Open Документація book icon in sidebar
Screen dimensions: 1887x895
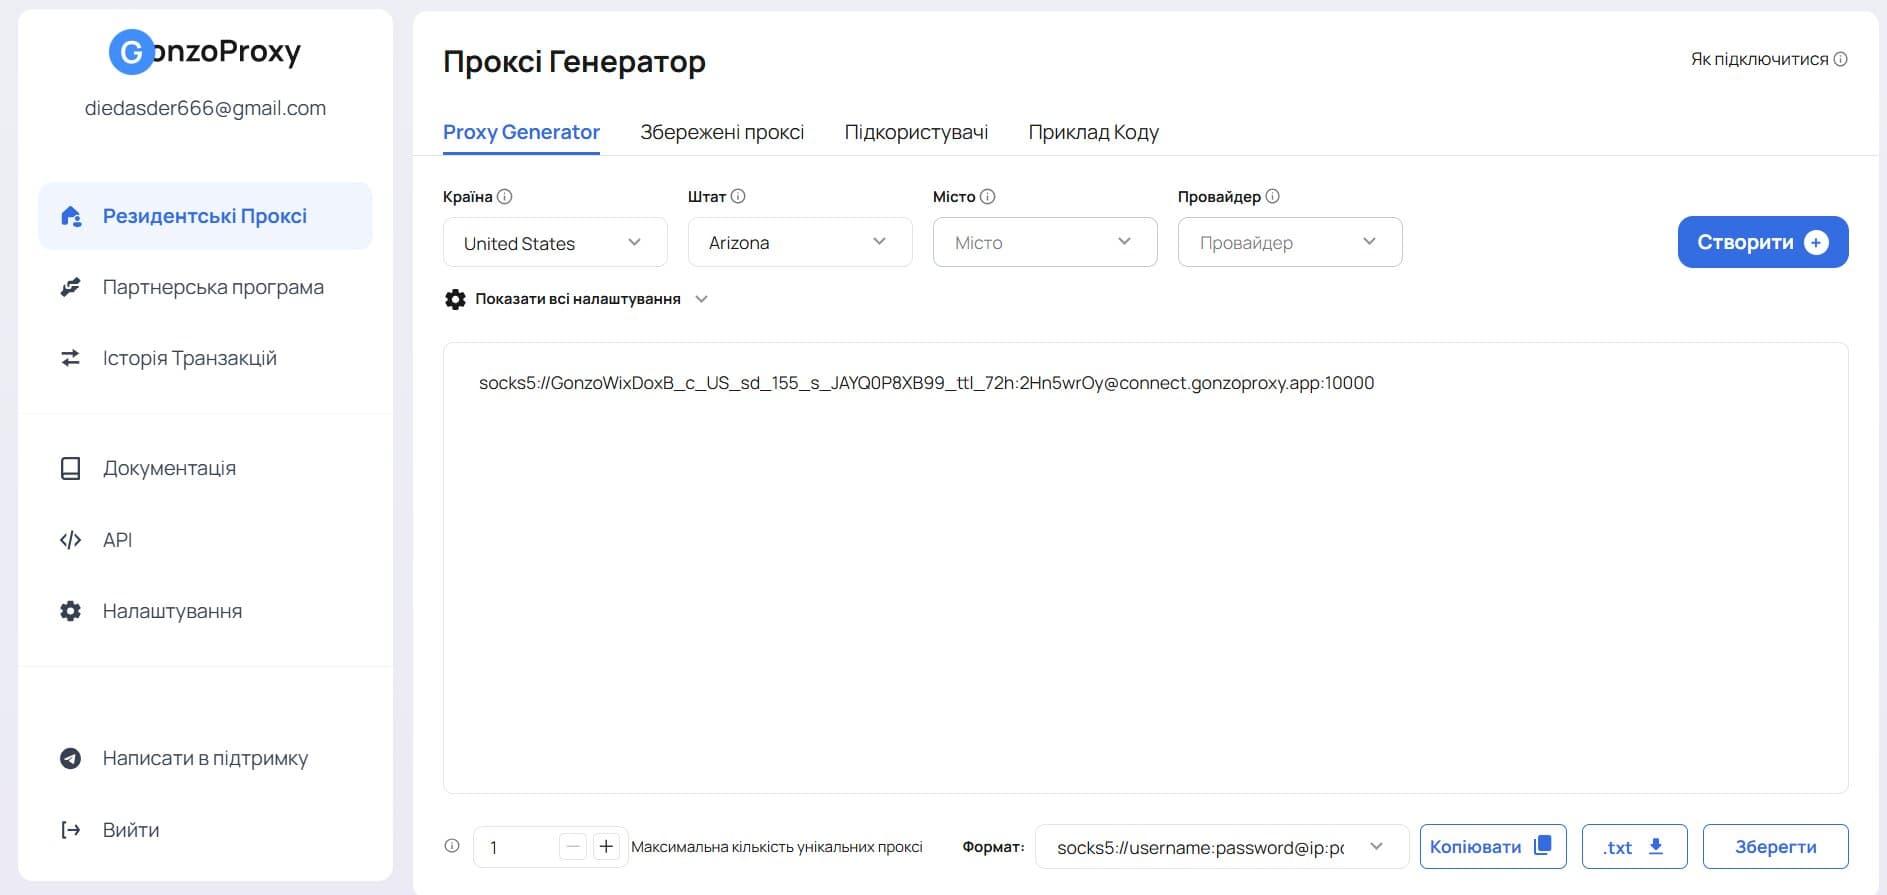click(70, 468)
